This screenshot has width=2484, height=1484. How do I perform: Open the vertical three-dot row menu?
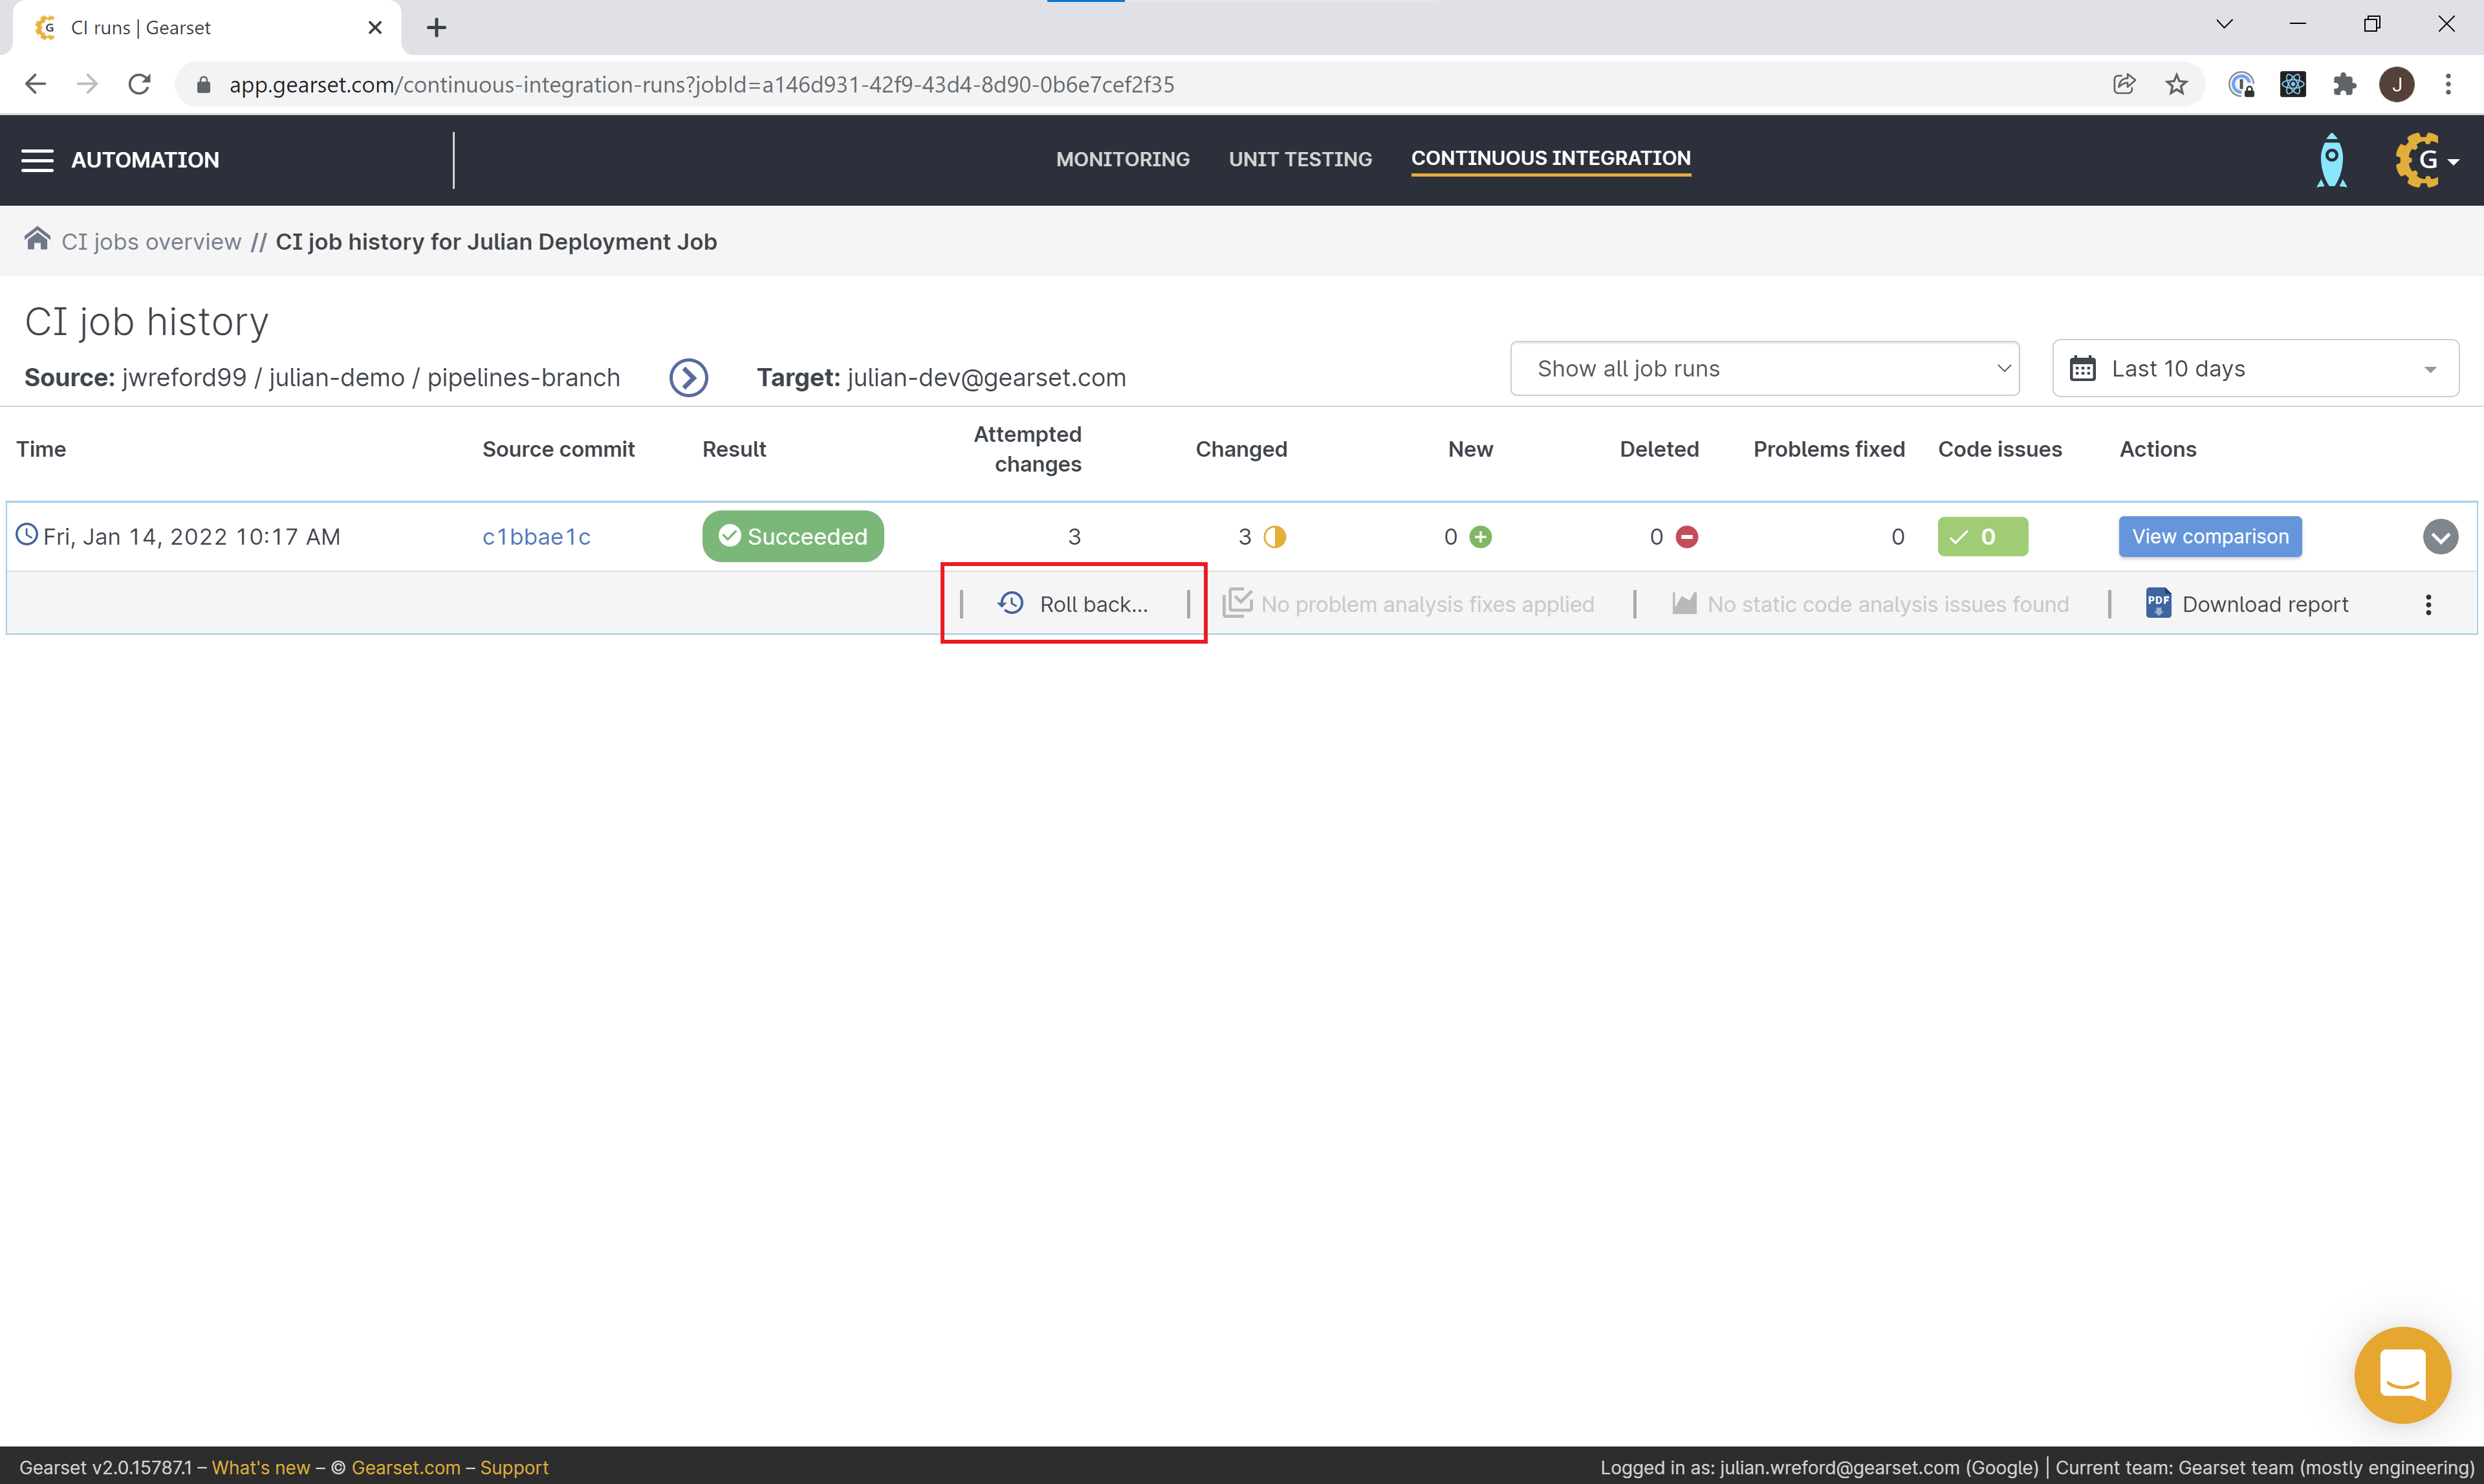[x=2427, y=604]
